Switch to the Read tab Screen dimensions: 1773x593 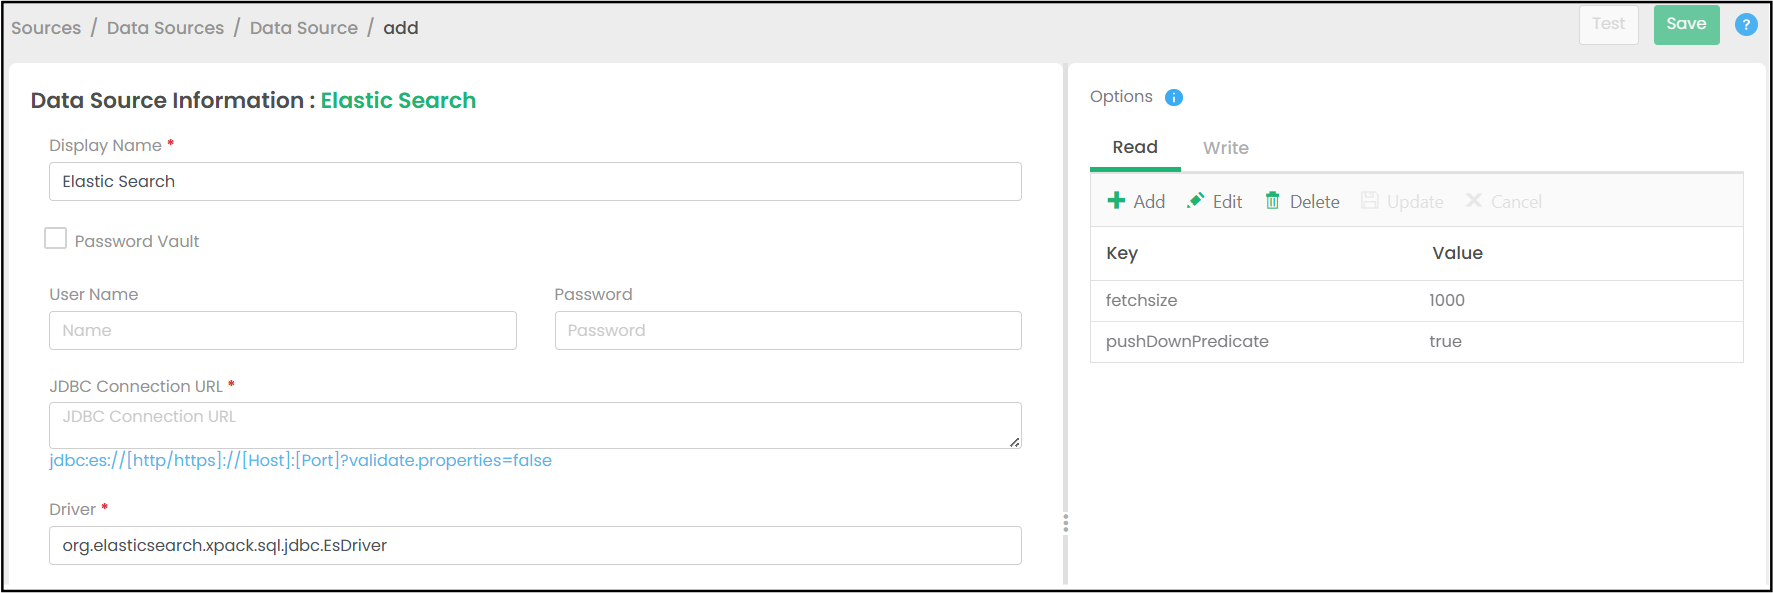tap(1135, 147)
